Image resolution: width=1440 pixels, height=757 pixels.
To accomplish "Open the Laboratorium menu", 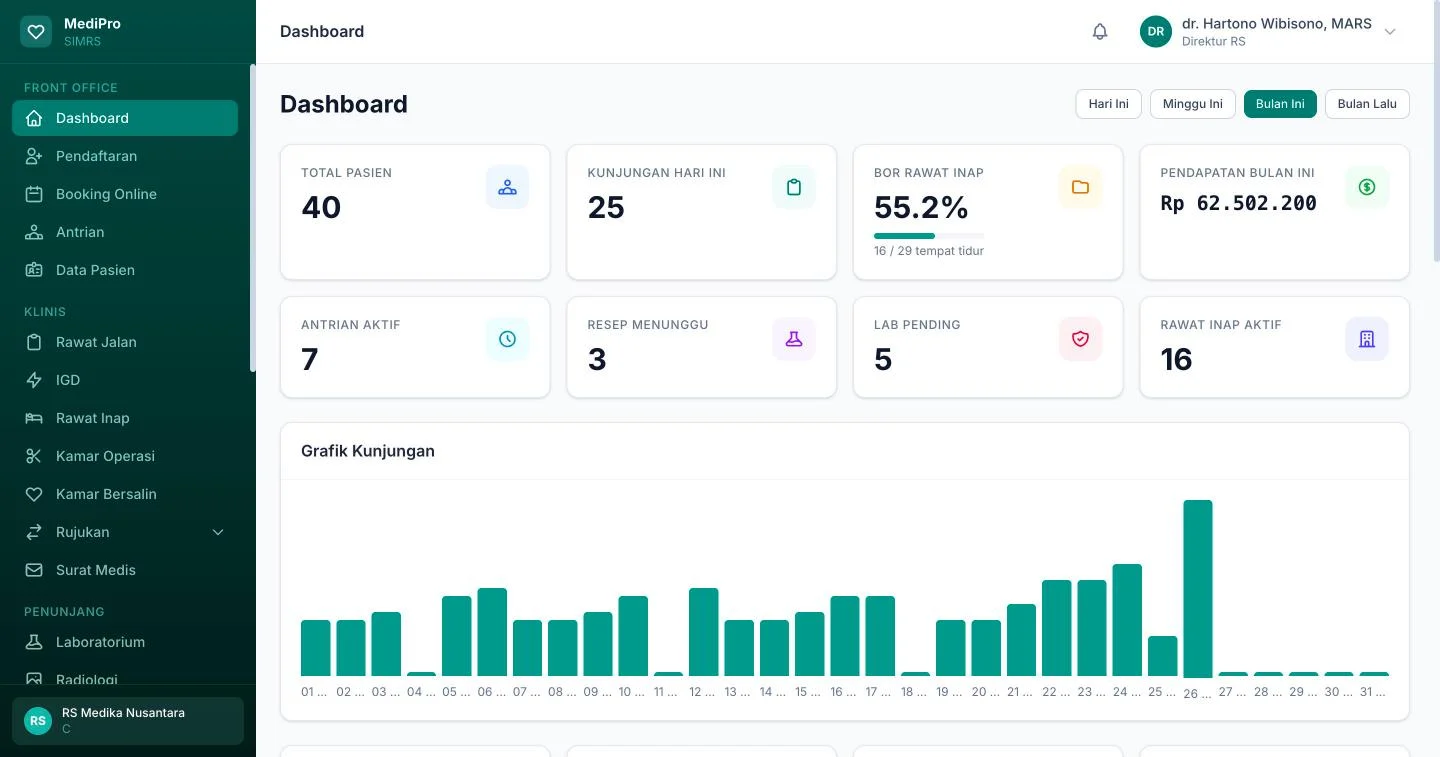I will 125,642.
